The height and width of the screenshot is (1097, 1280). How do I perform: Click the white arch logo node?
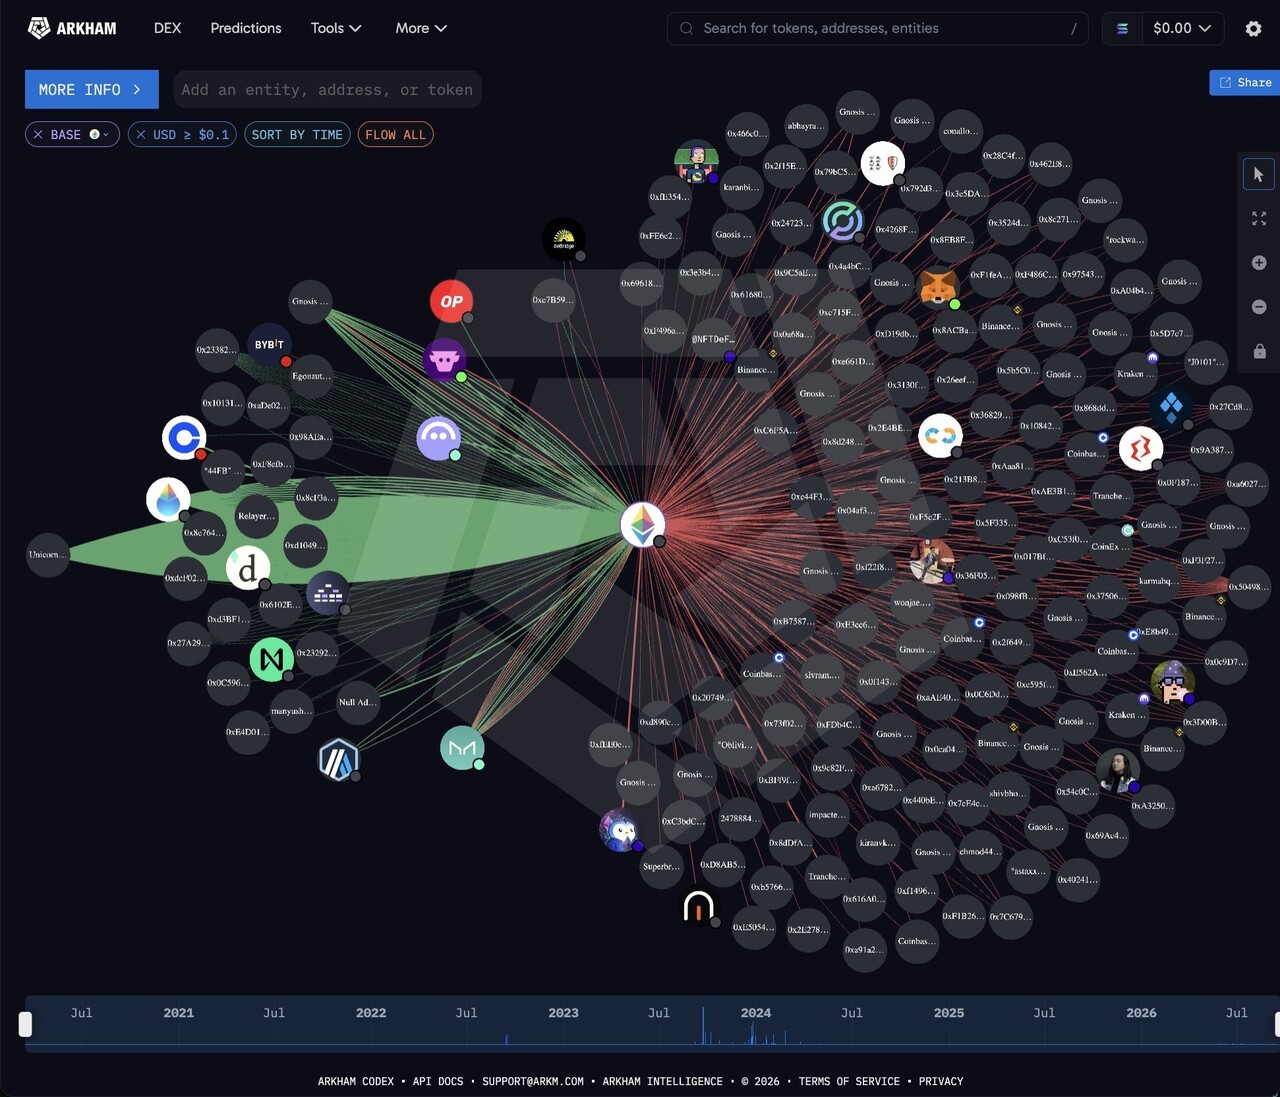(x=698, y=906)
